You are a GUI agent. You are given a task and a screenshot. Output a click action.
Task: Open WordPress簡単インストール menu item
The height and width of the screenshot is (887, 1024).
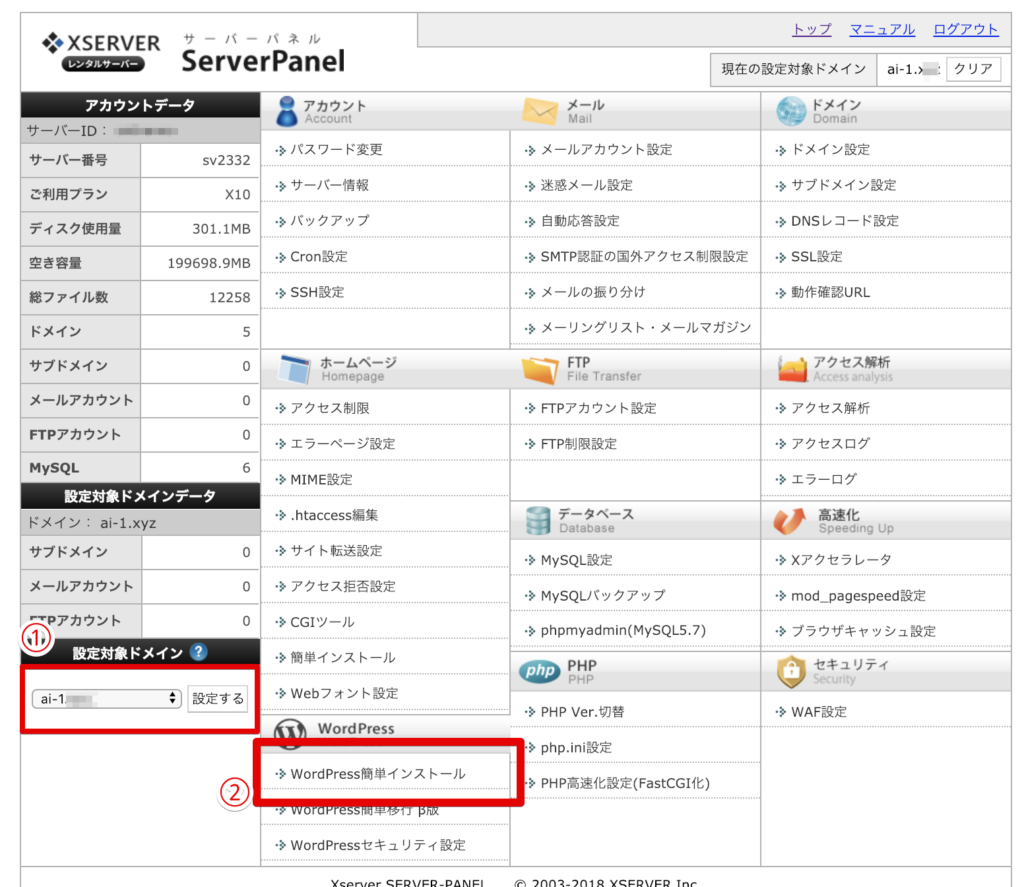point(377,773)
